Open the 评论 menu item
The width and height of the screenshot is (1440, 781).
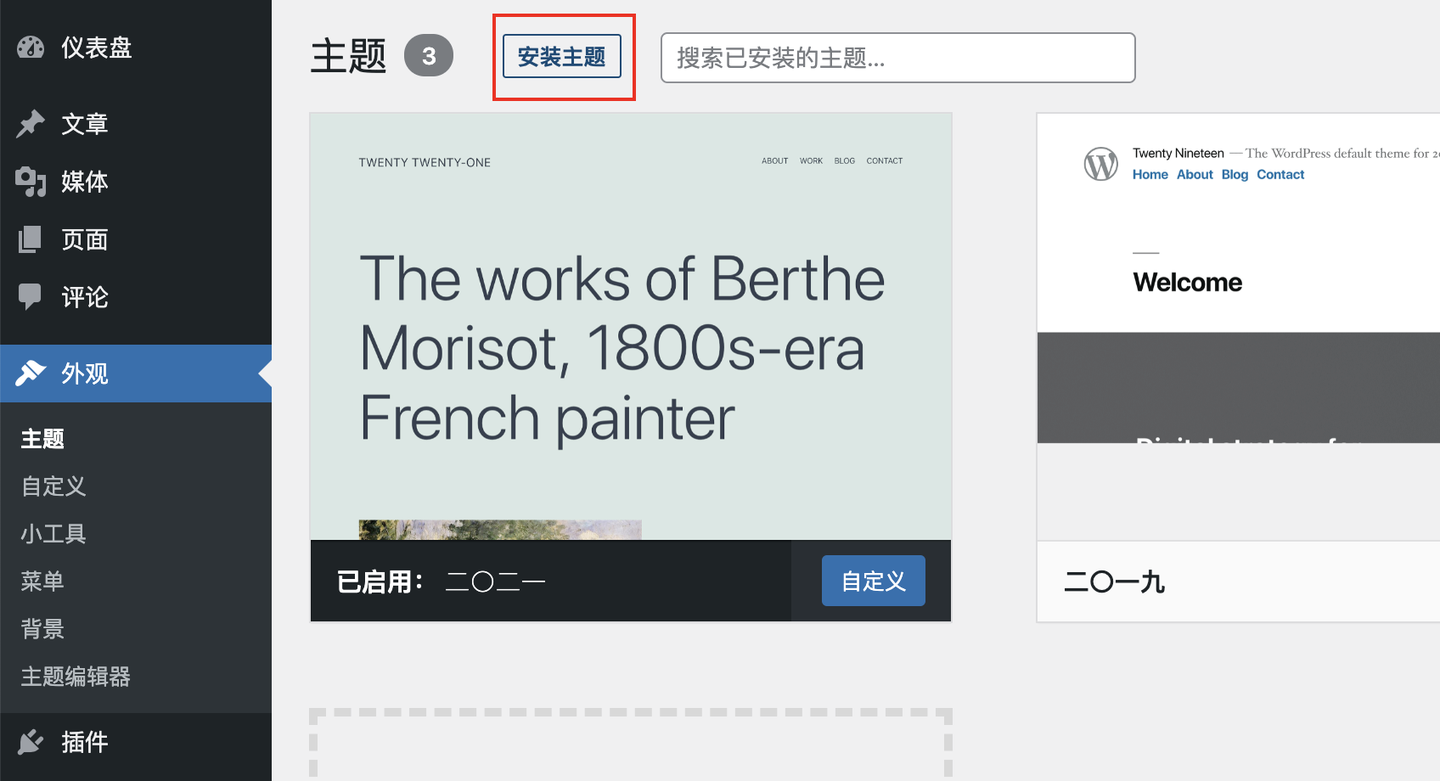click(x=136, y=297)
